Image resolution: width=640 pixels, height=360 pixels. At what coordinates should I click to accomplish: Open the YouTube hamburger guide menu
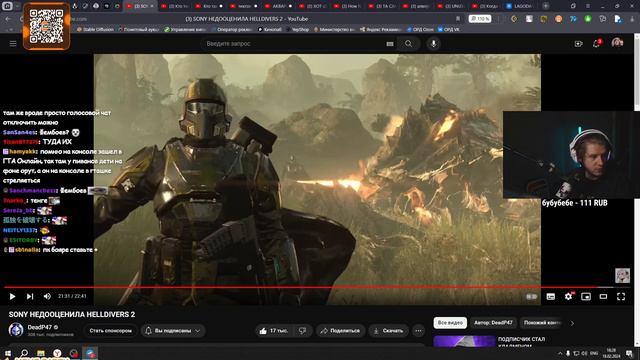[13, 43]
